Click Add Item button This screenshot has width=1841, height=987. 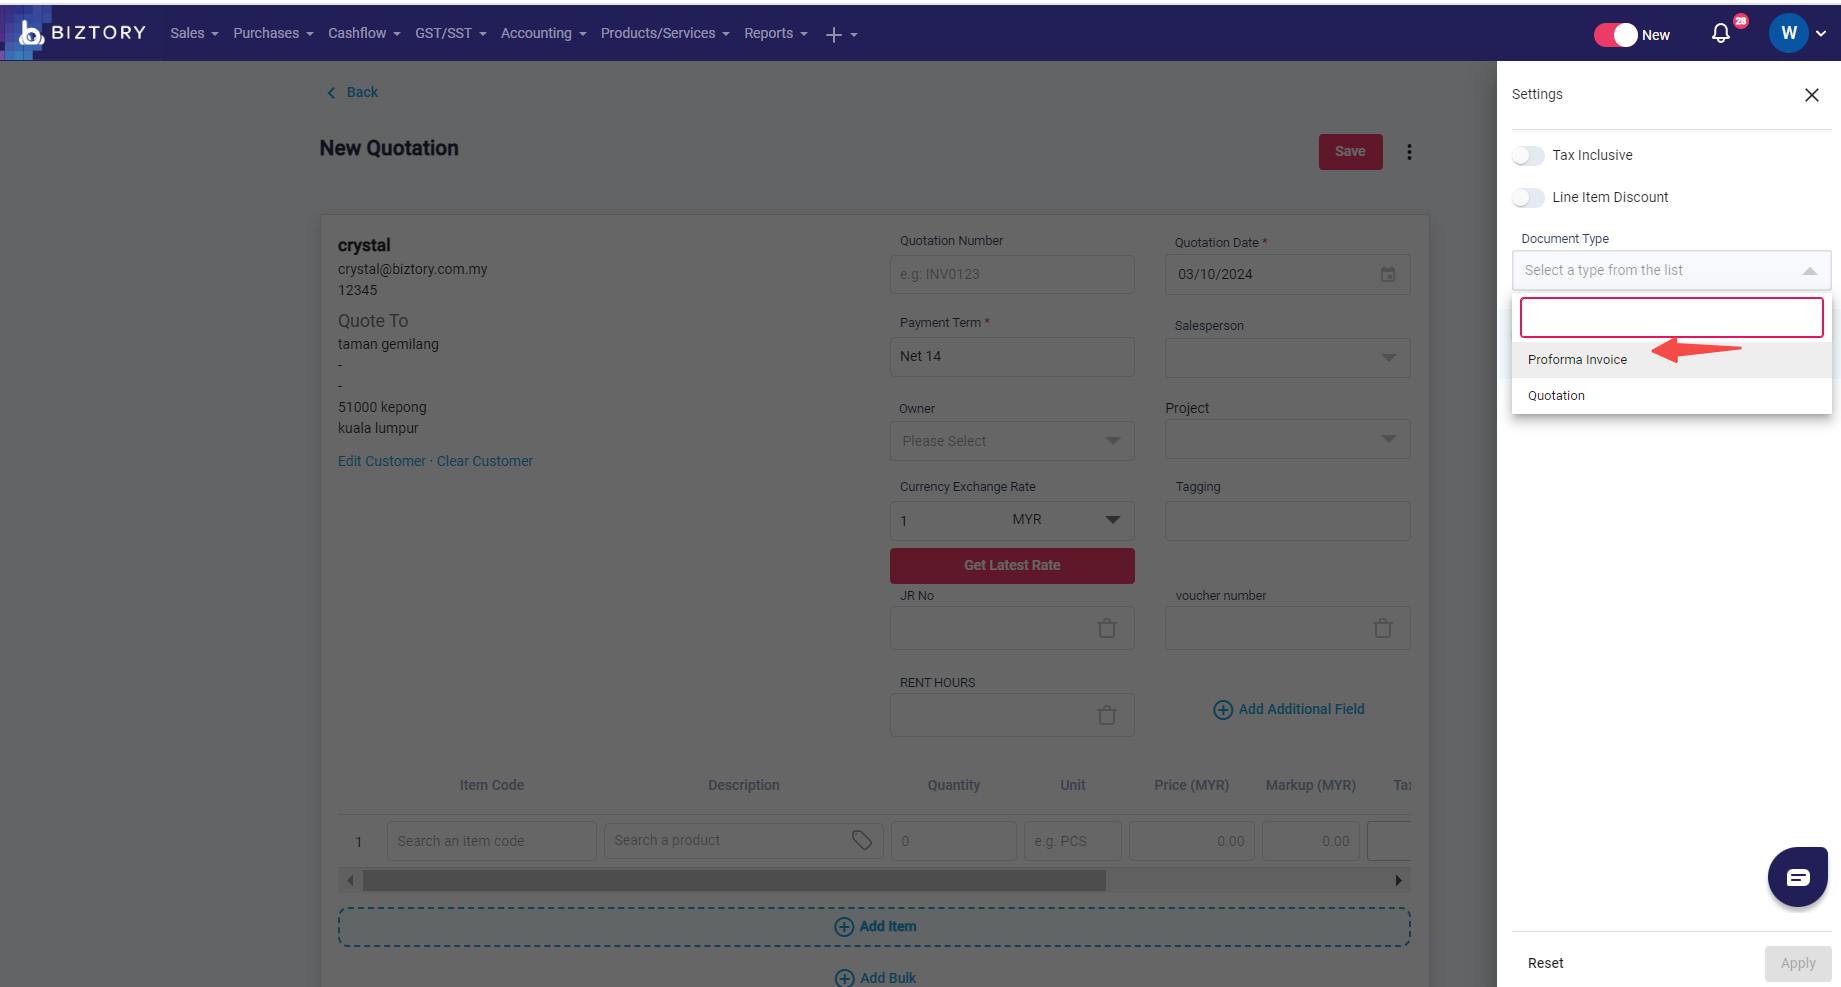click(x=874, y=927)
